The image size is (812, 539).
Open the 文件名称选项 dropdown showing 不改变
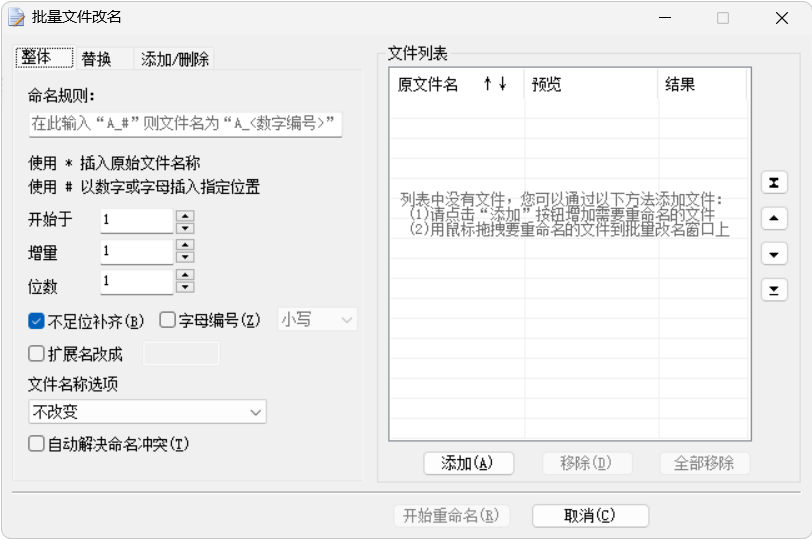148,412
